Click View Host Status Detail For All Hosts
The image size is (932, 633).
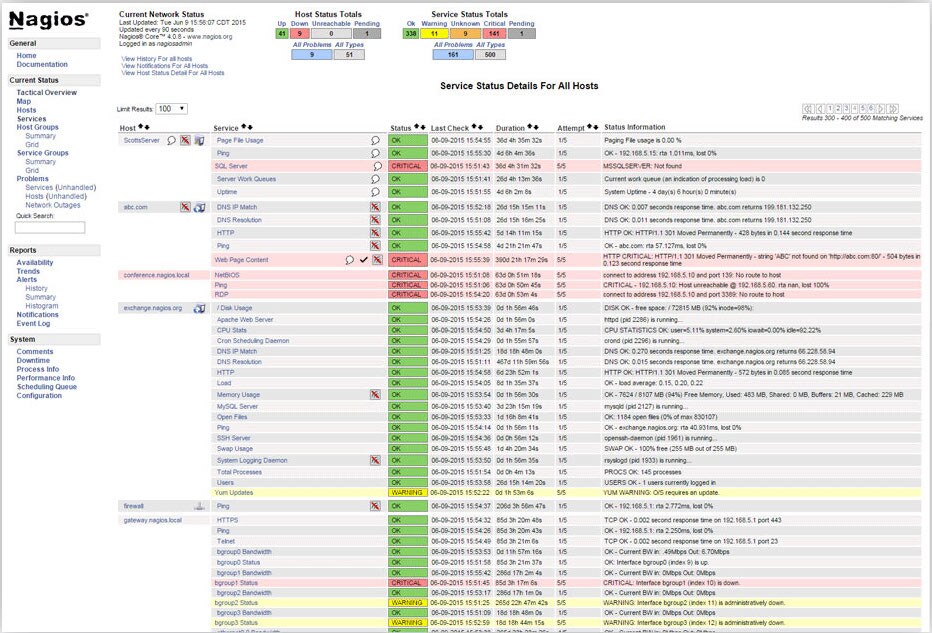click(173, 73)
